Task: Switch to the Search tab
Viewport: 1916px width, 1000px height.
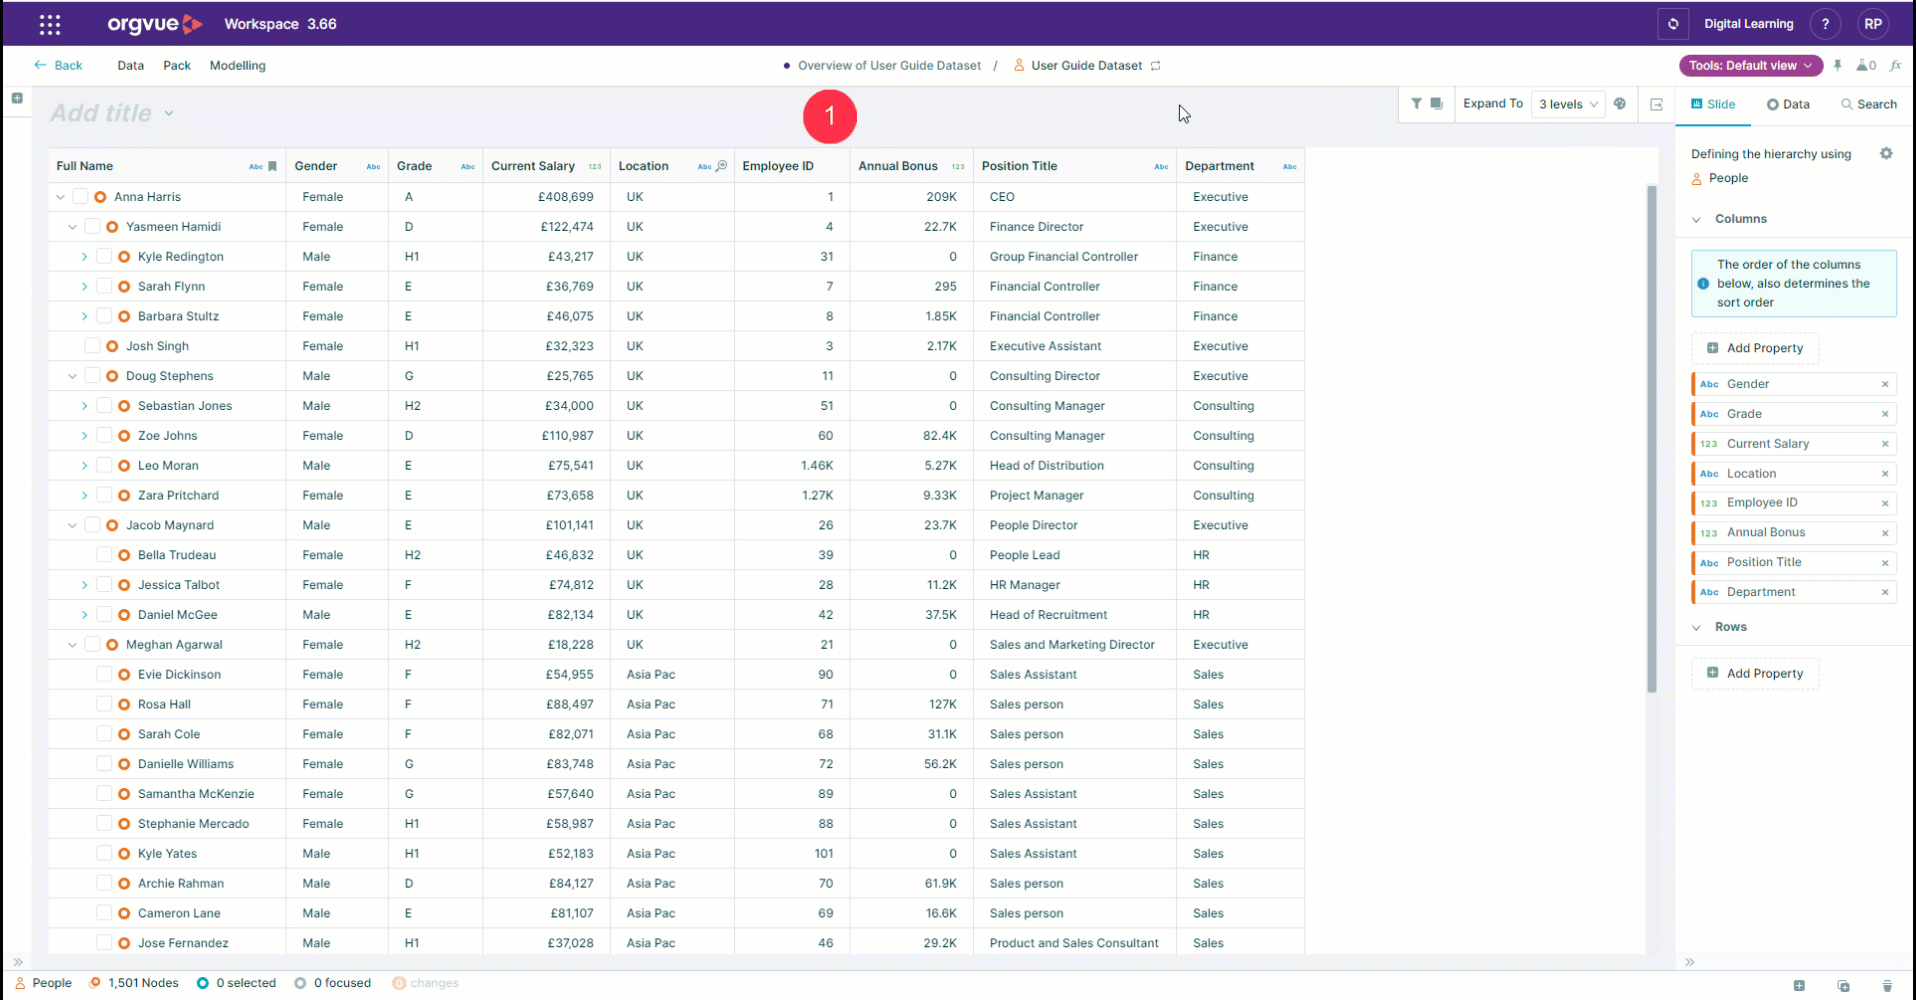Action: pos(1869,104)
